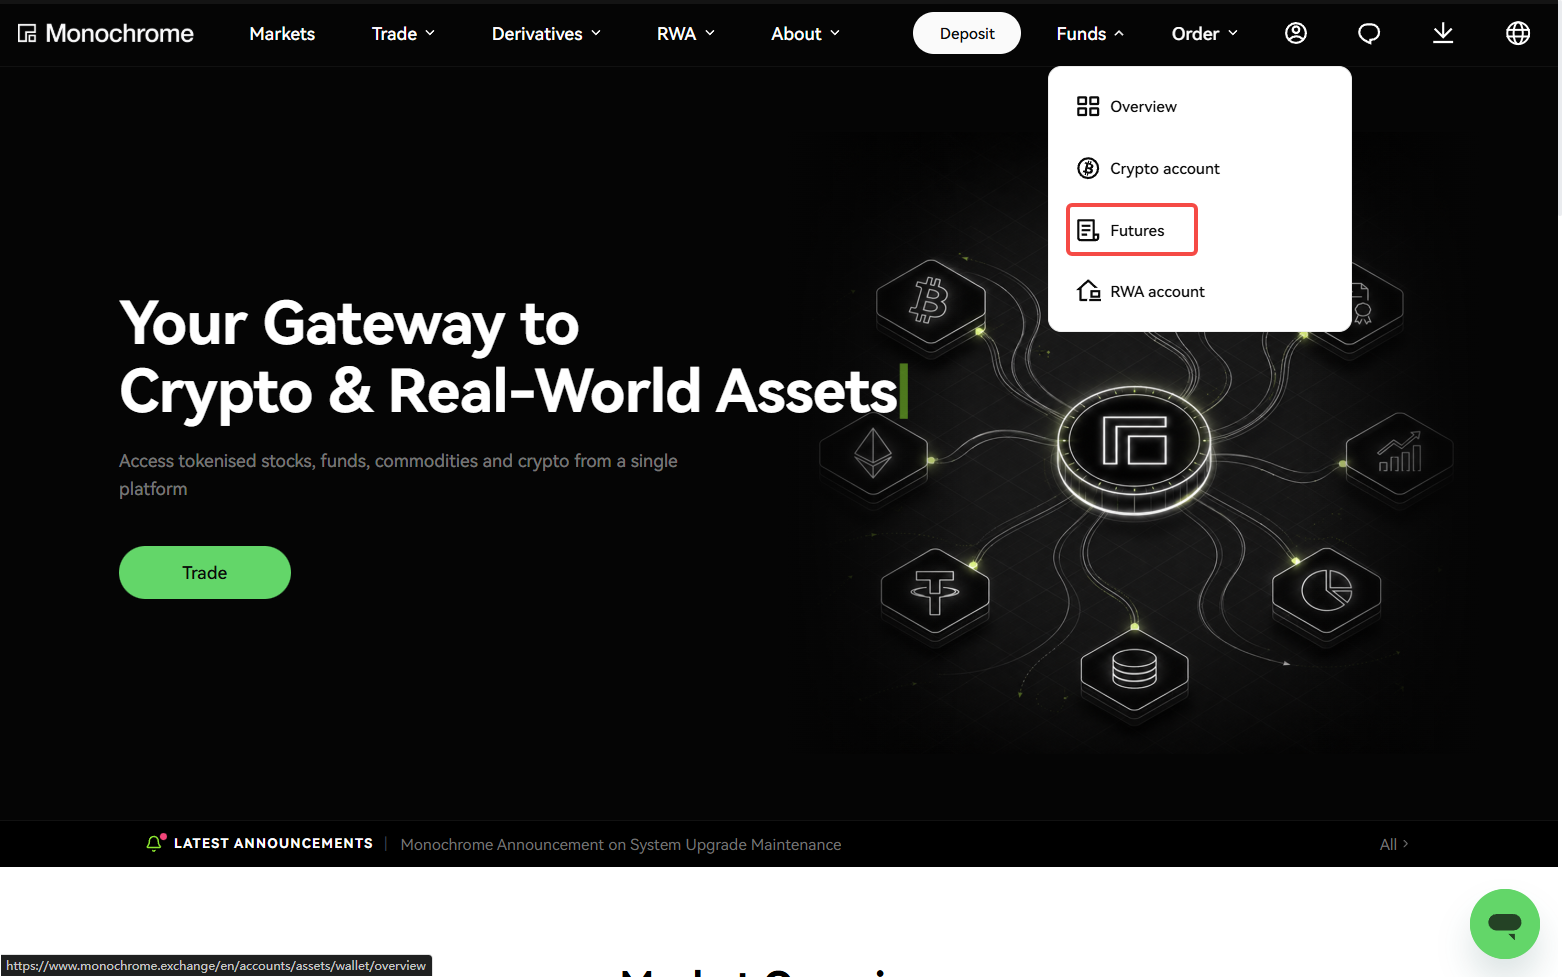Expand the Trade dropdown menu
This screenshot has height=977, width=1562.
[403, 33]
